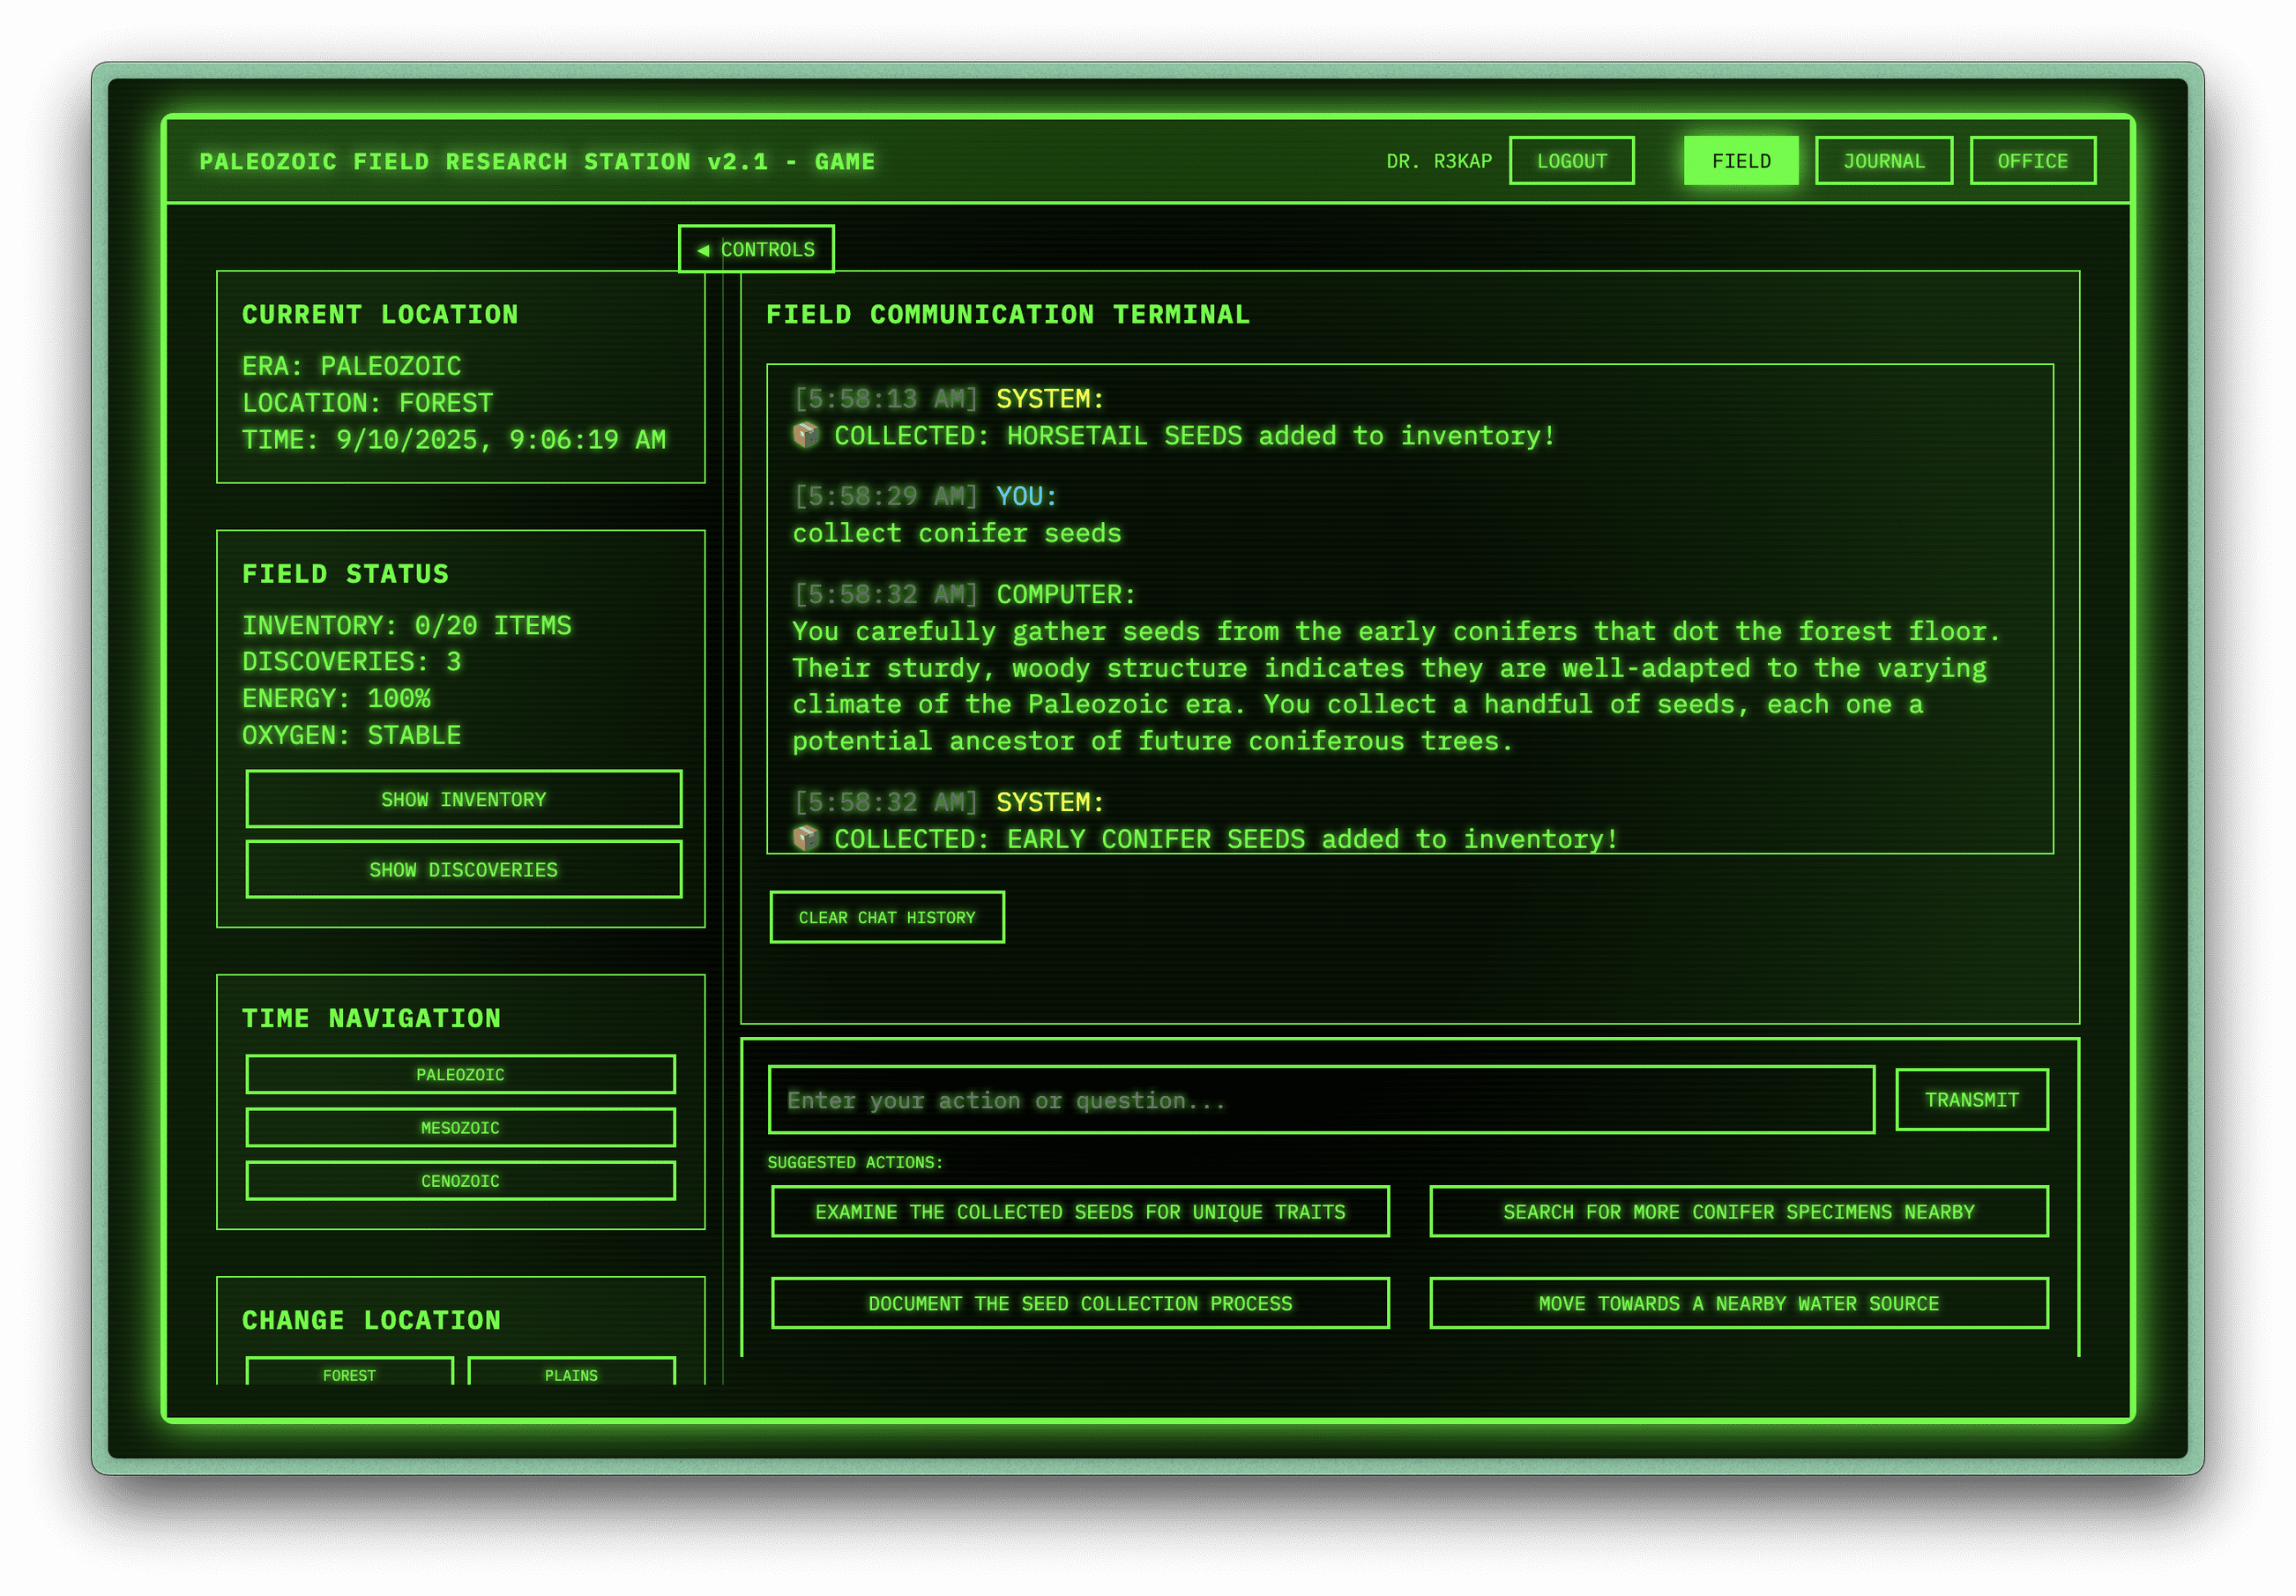
Task: Click the 'ENERGY: 100%' status line
Action: click(336, 698)
